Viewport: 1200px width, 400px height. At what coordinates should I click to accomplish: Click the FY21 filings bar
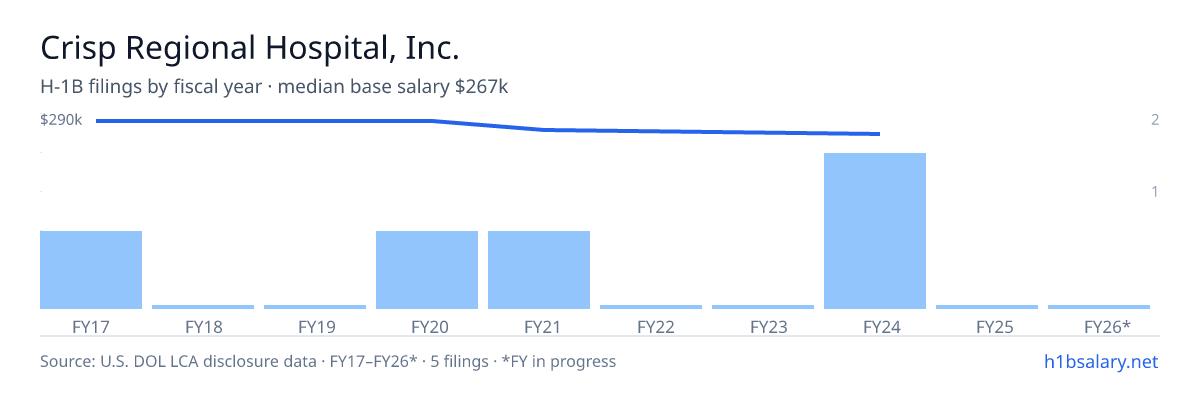pos(539,270)
